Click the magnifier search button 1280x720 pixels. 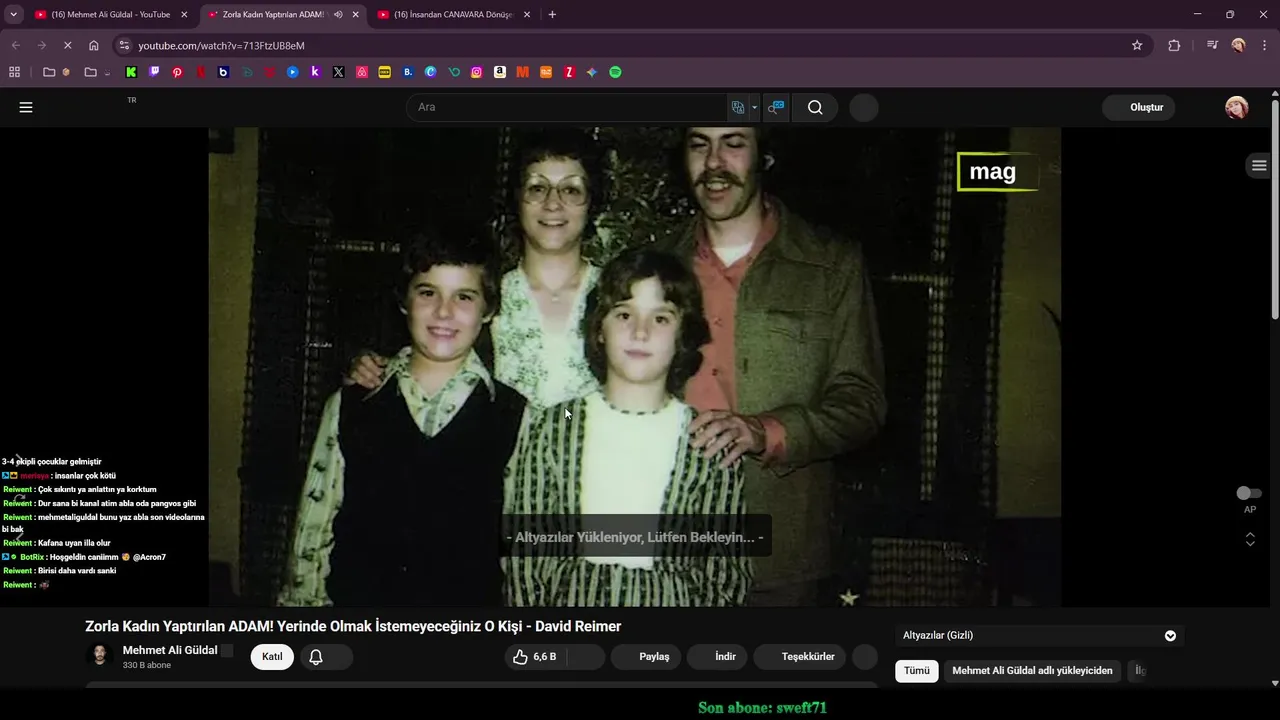(x=815, y=107)
